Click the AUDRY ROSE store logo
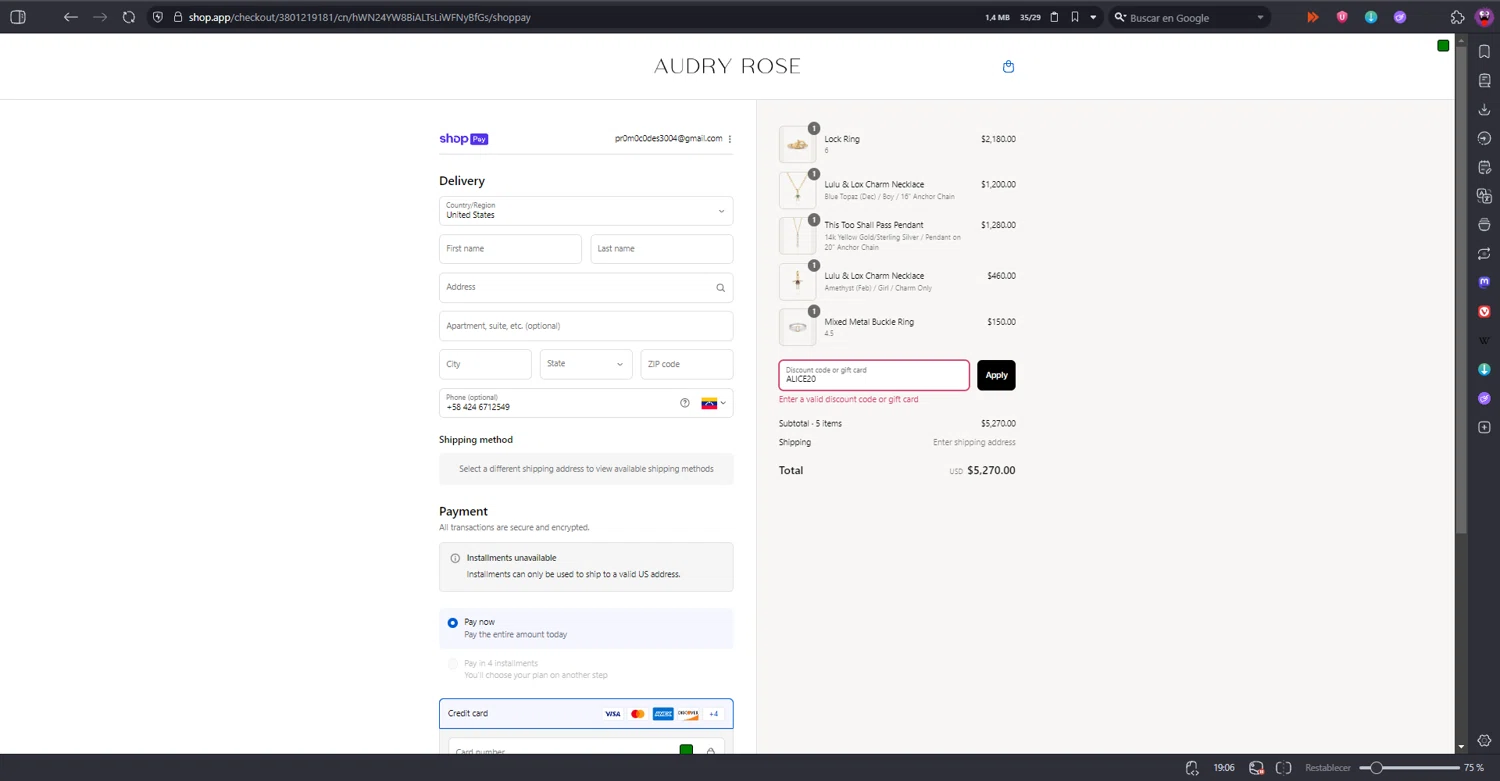The height and width of the screenshot is (781, 1500). (727, 67)
